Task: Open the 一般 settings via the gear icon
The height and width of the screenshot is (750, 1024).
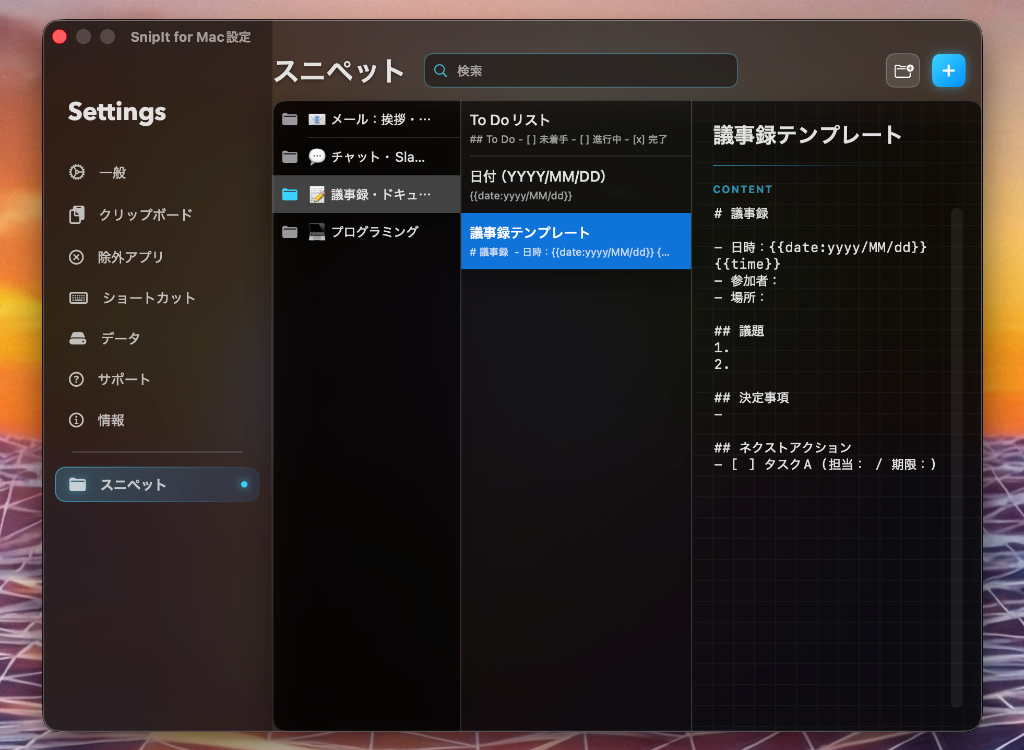Action: pyautogui.click(x=77, y=172)
